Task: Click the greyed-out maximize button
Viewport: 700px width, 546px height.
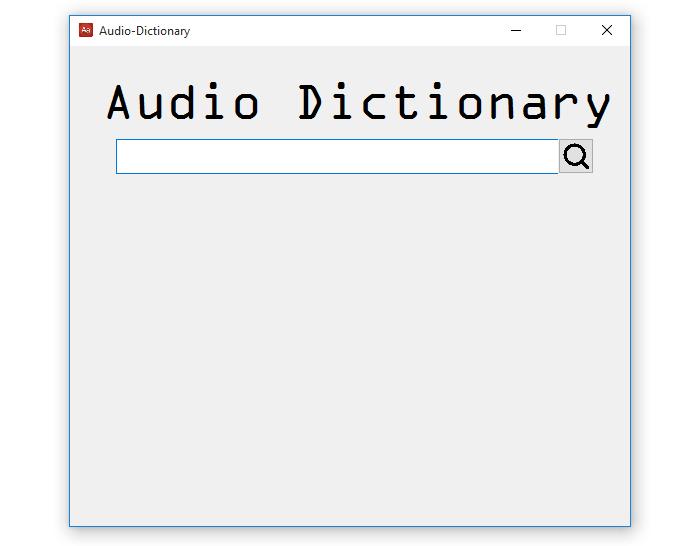Action: pyautogui.click(x=561, y=30)
